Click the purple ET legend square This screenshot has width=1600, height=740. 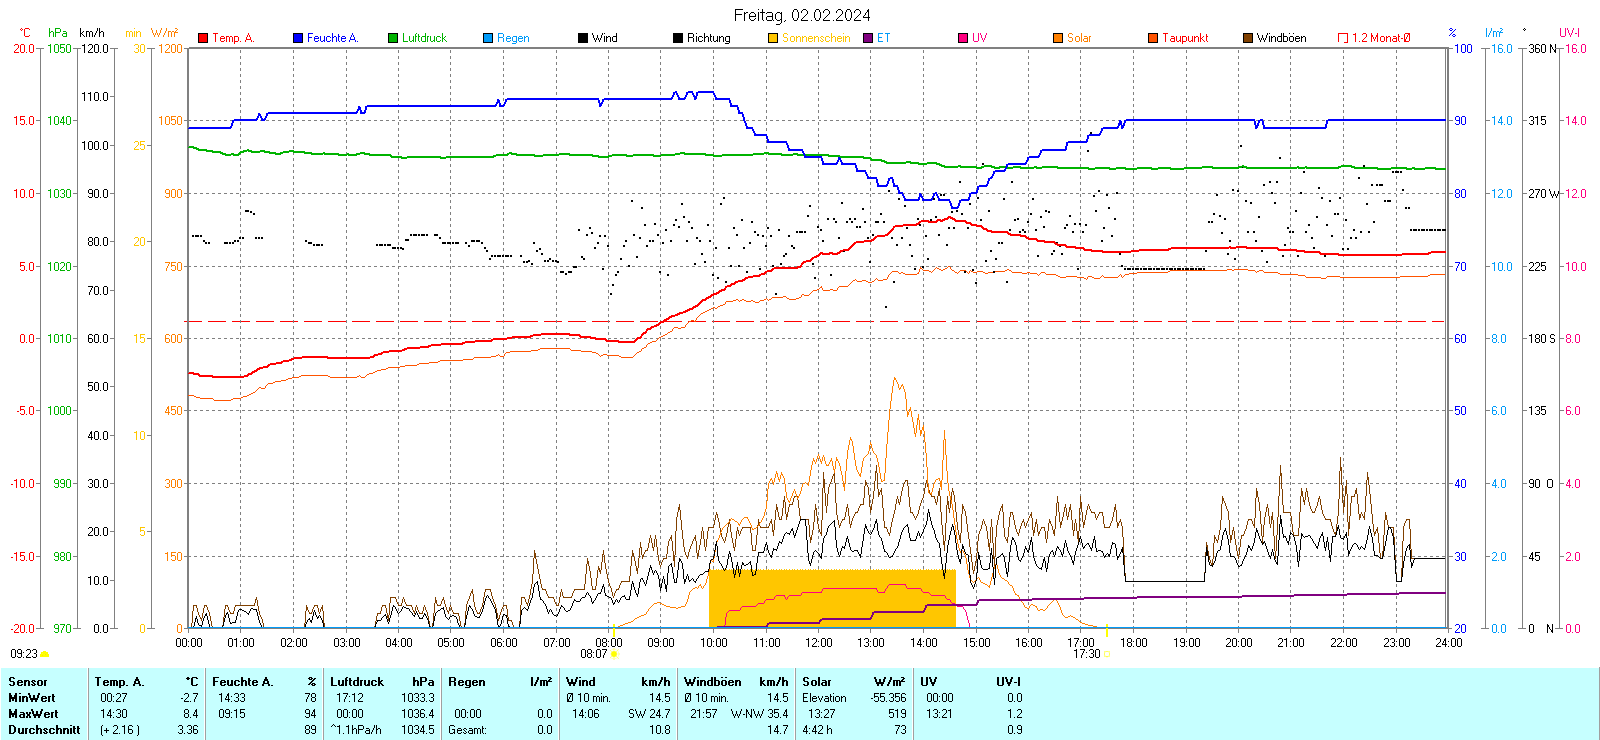pyautogui.click(x=868, y=38)
